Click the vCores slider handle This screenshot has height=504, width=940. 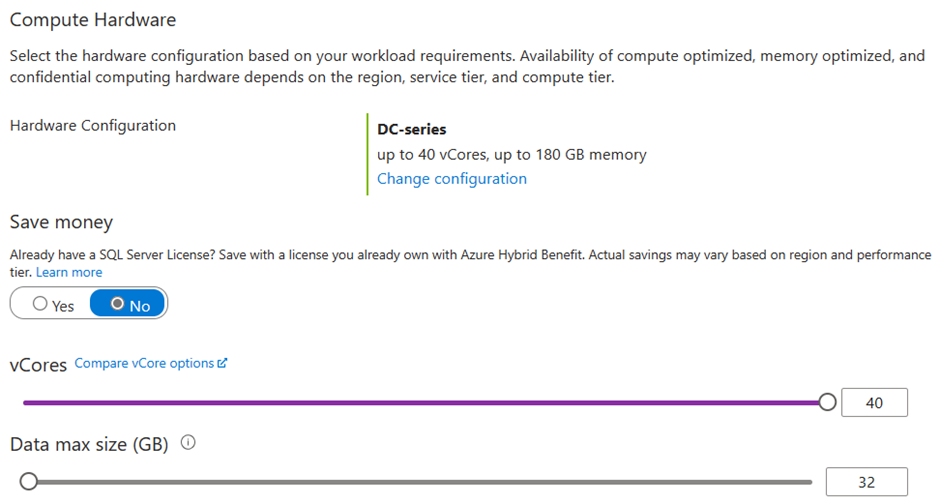827,402
